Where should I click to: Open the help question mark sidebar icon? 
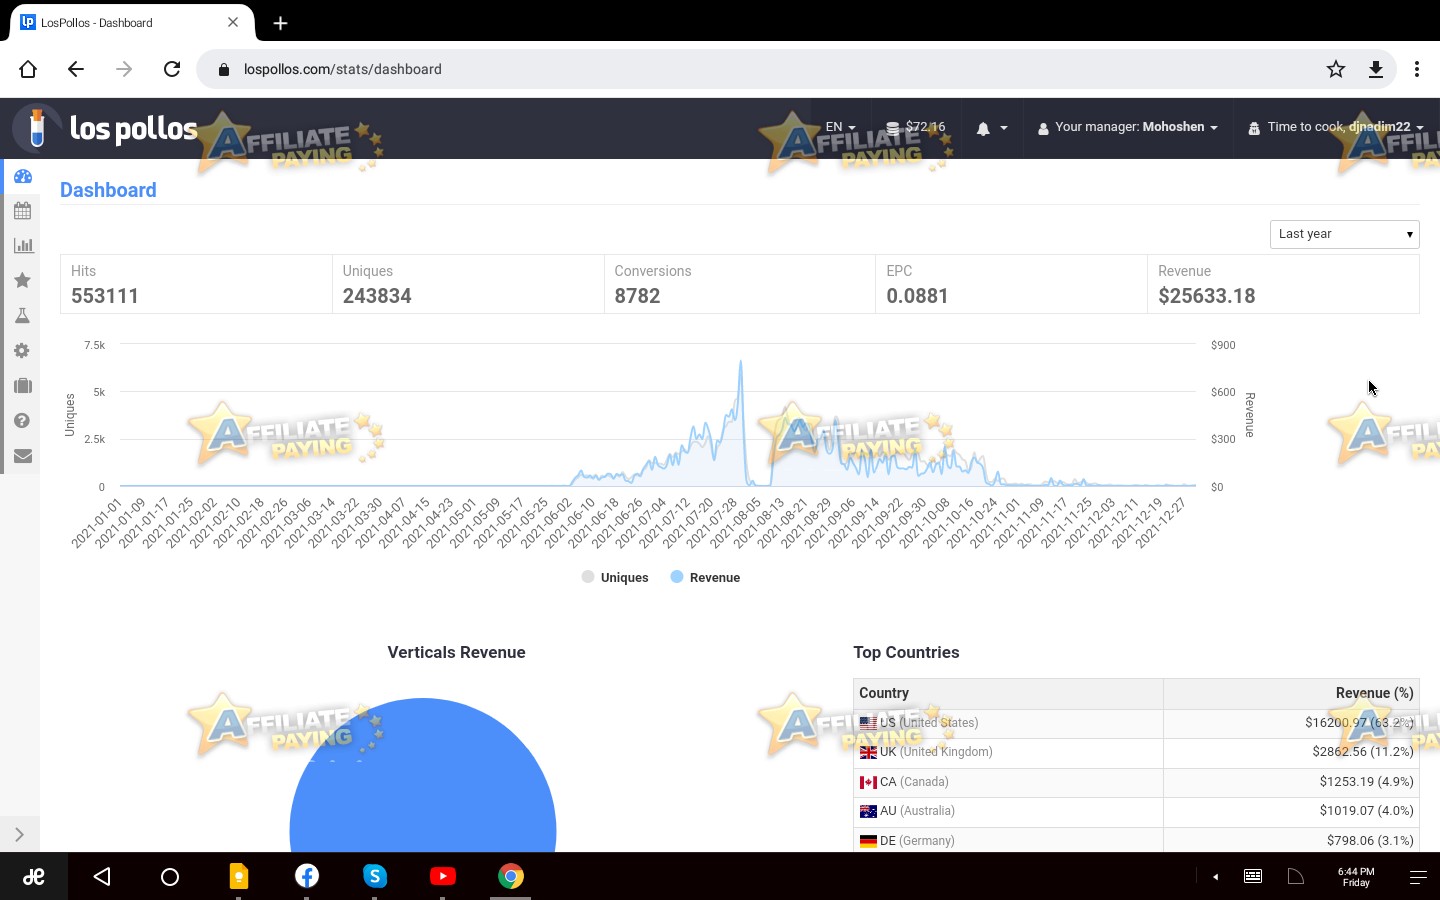point(23,421)
